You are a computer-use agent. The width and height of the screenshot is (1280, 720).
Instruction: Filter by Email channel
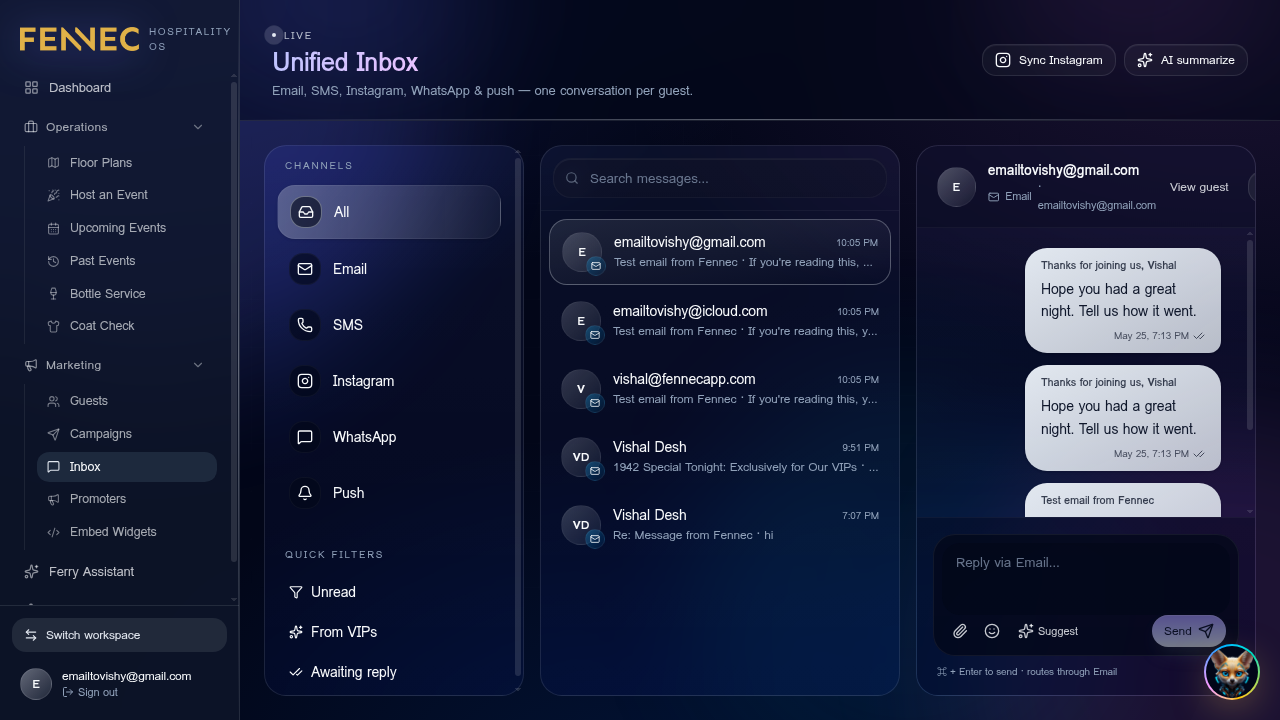[x=389, y=269]
